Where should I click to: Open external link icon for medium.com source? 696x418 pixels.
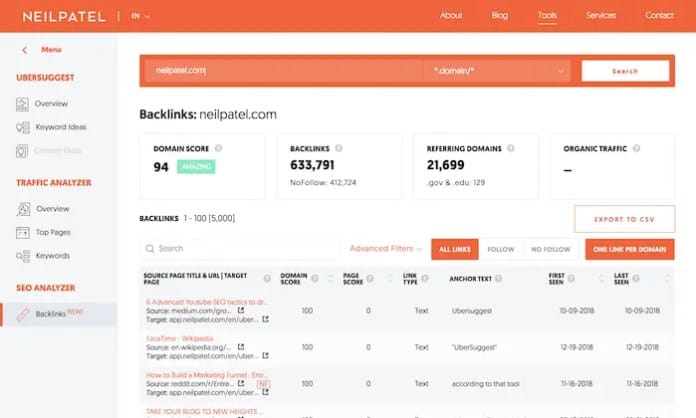(241, 310)
